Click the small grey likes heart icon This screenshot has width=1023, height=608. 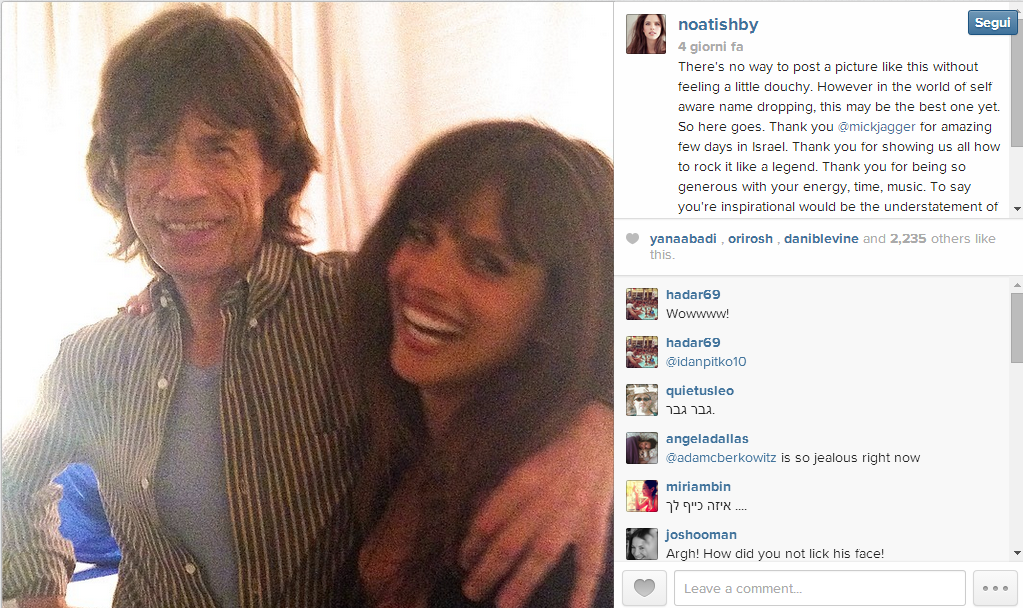click(632, 239)
